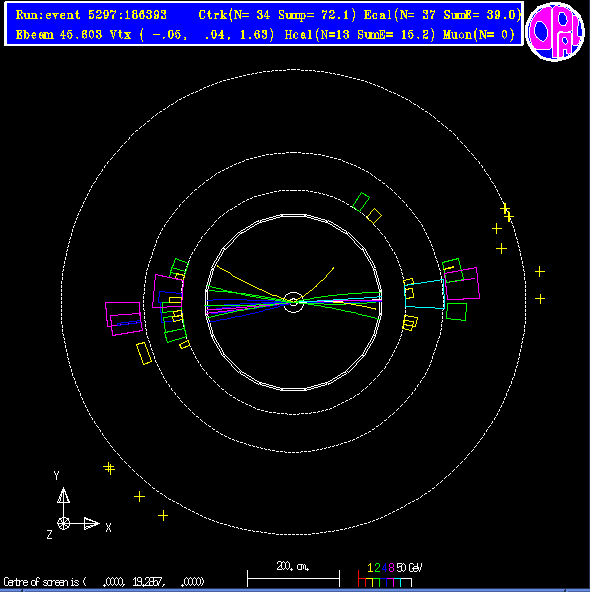The height and width of the screenshot is (592, 590).
Task: Pick the small central vertex circle
Action: [x=293, y=302]
